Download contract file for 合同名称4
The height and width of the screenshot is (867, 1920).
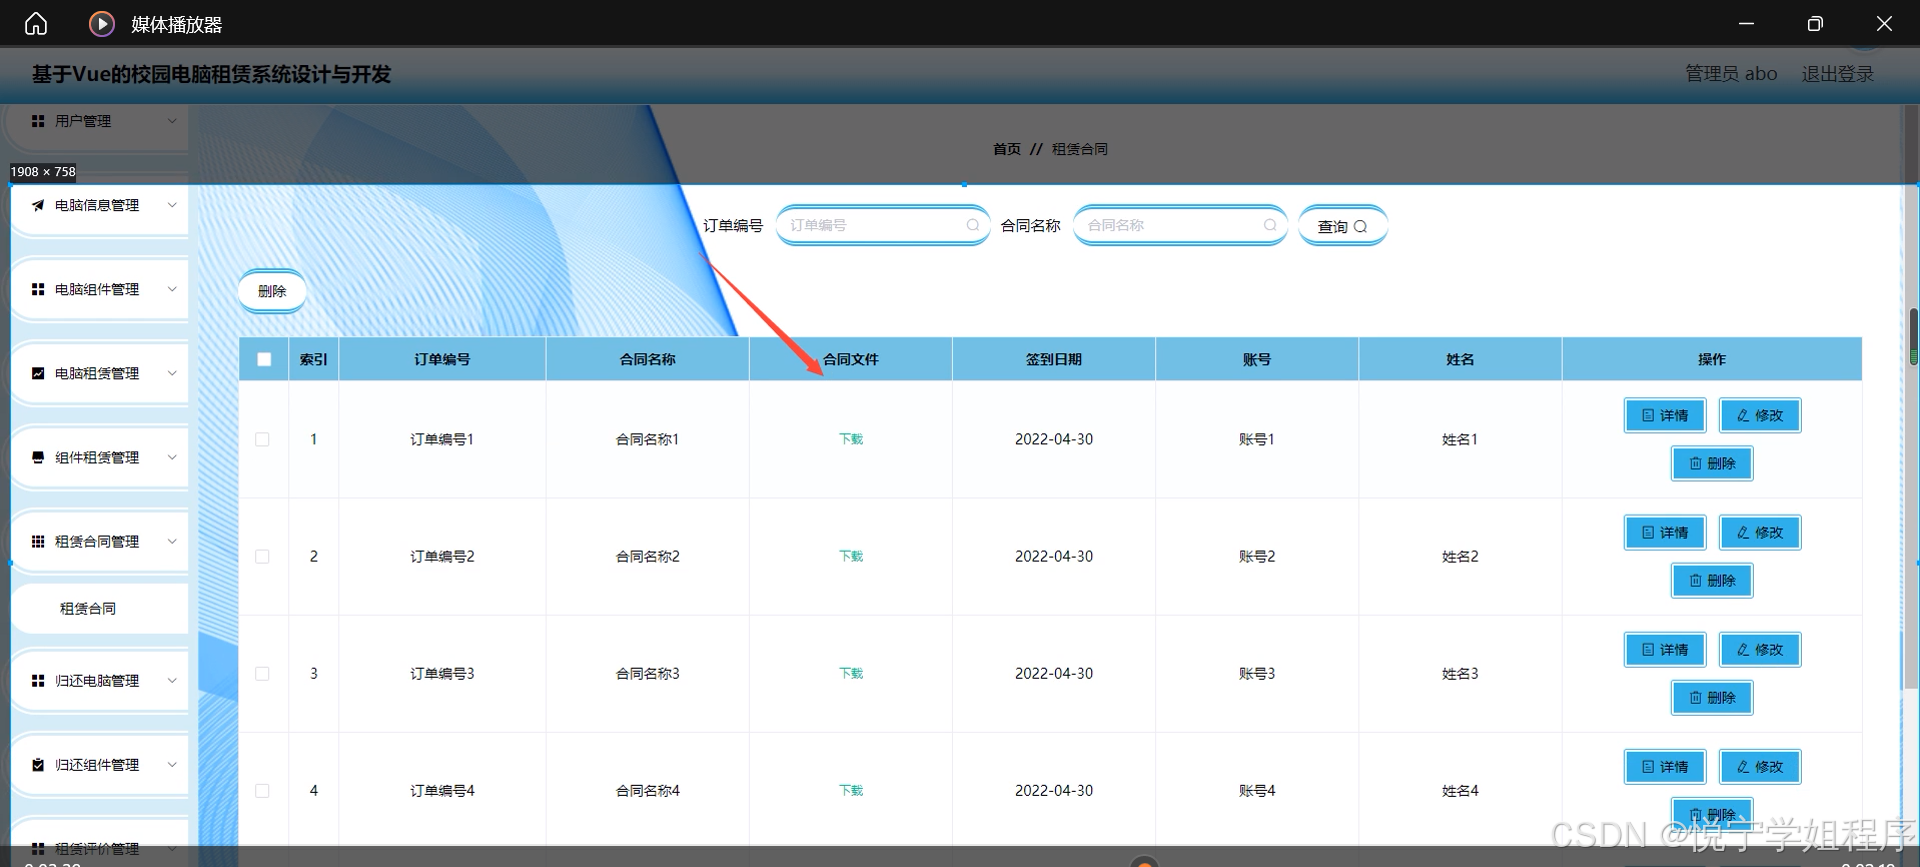[x=851, y=790]
